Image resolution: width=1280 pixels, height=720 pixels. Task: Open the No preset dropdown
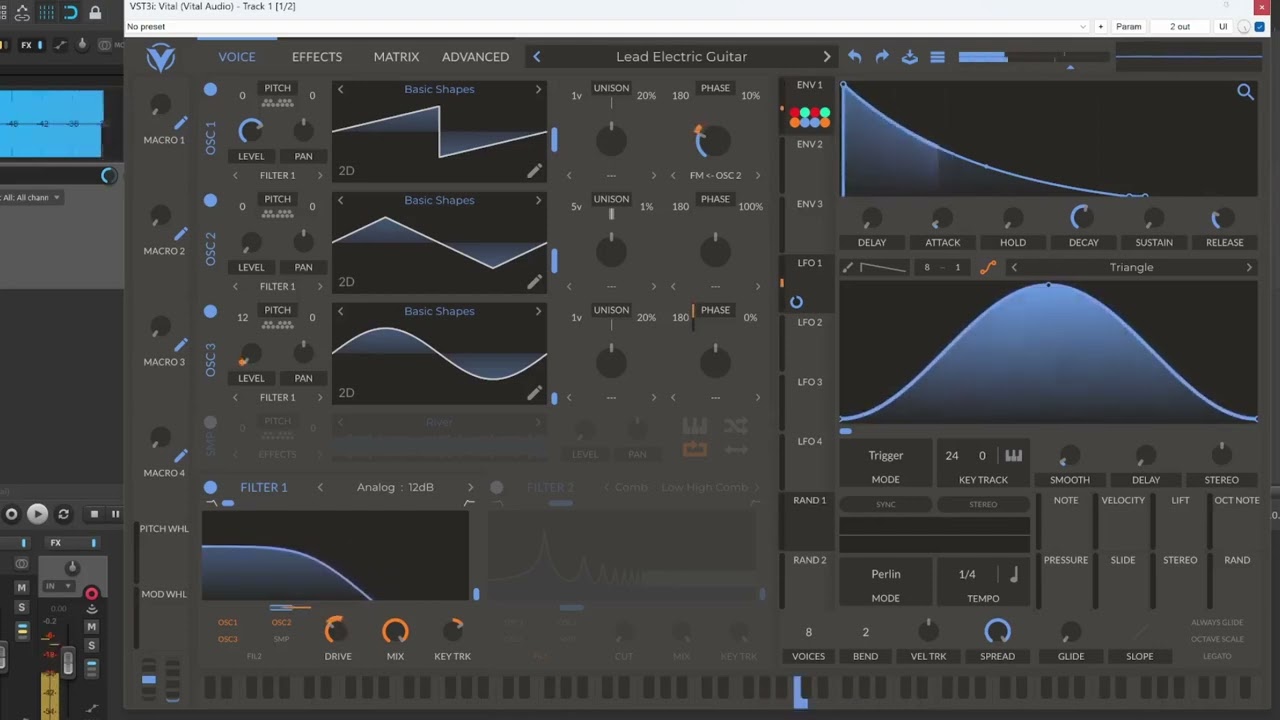click(607, 27)
